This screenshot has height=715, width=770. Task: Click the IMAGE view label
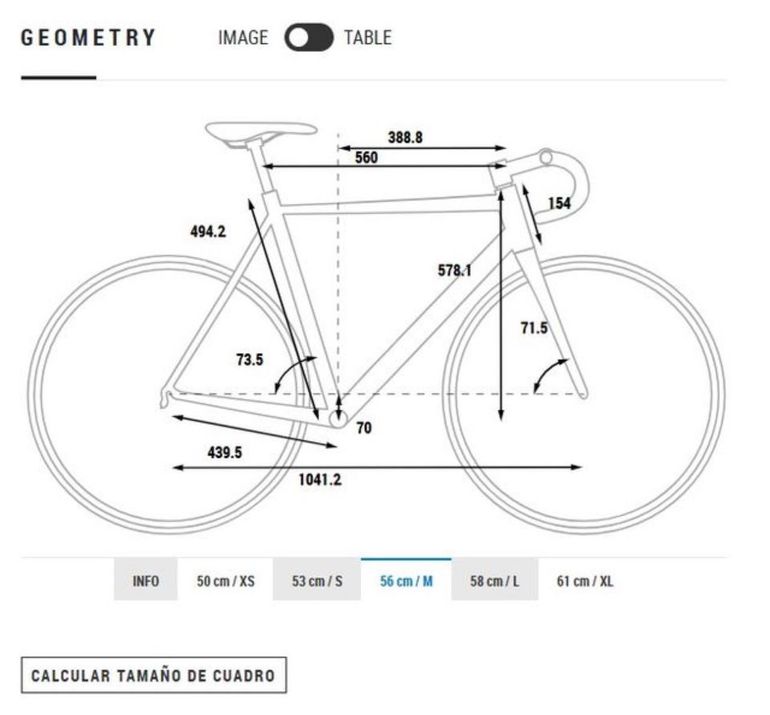pyautogui.click(x=243, y=38)
